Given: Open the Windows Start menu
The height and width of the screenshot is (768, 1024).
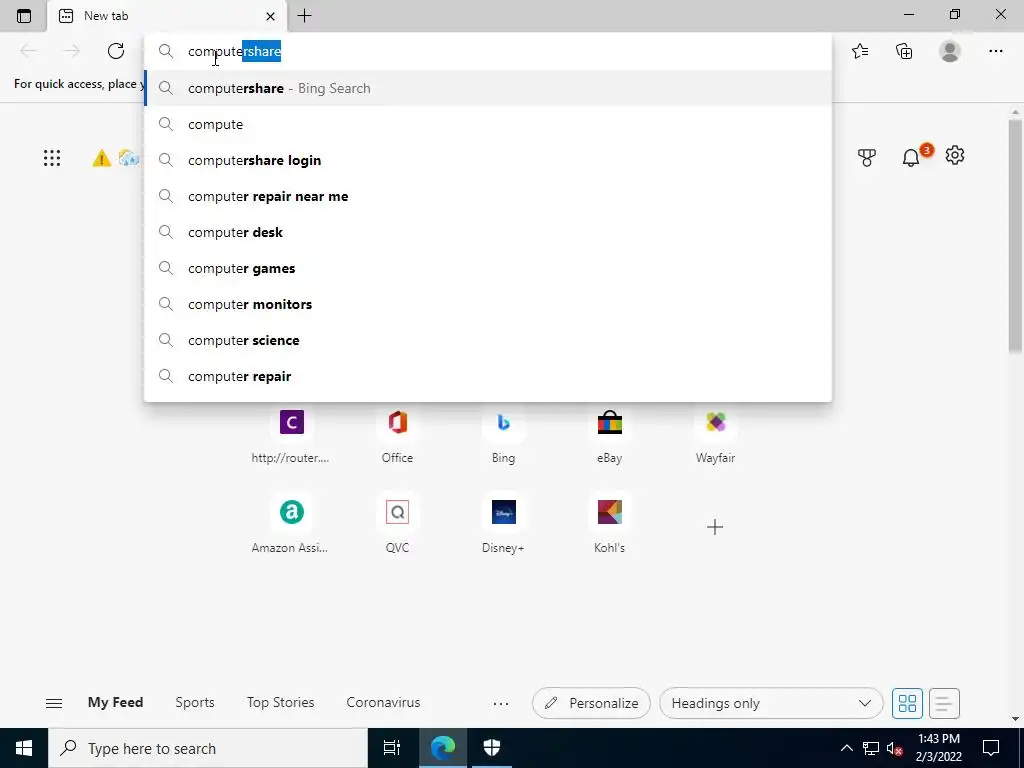Looking at the screenshot, I should [24, 748].
